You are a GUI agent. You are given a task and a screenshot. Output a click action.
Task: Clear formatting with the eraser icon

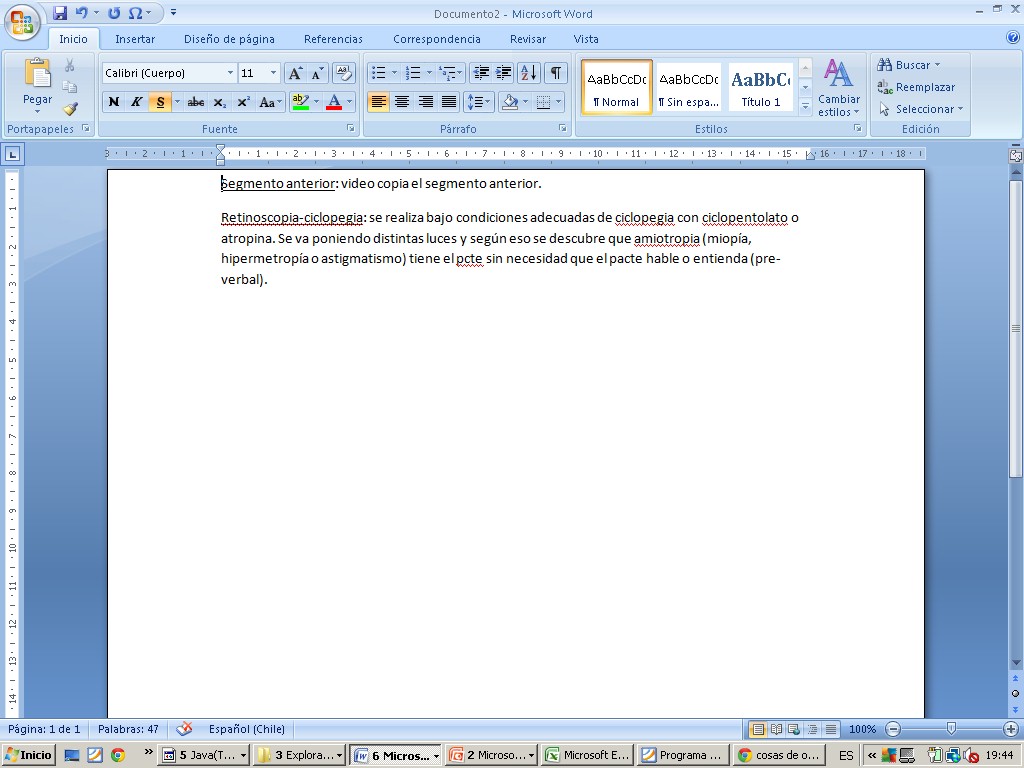point(343,73)
